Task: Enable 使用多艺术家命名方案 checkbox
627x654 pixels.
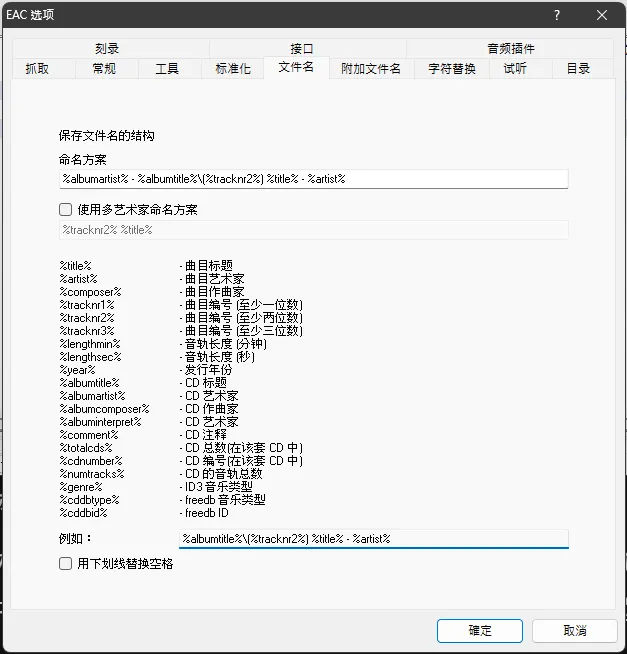Action: click(x=65, y=209)
